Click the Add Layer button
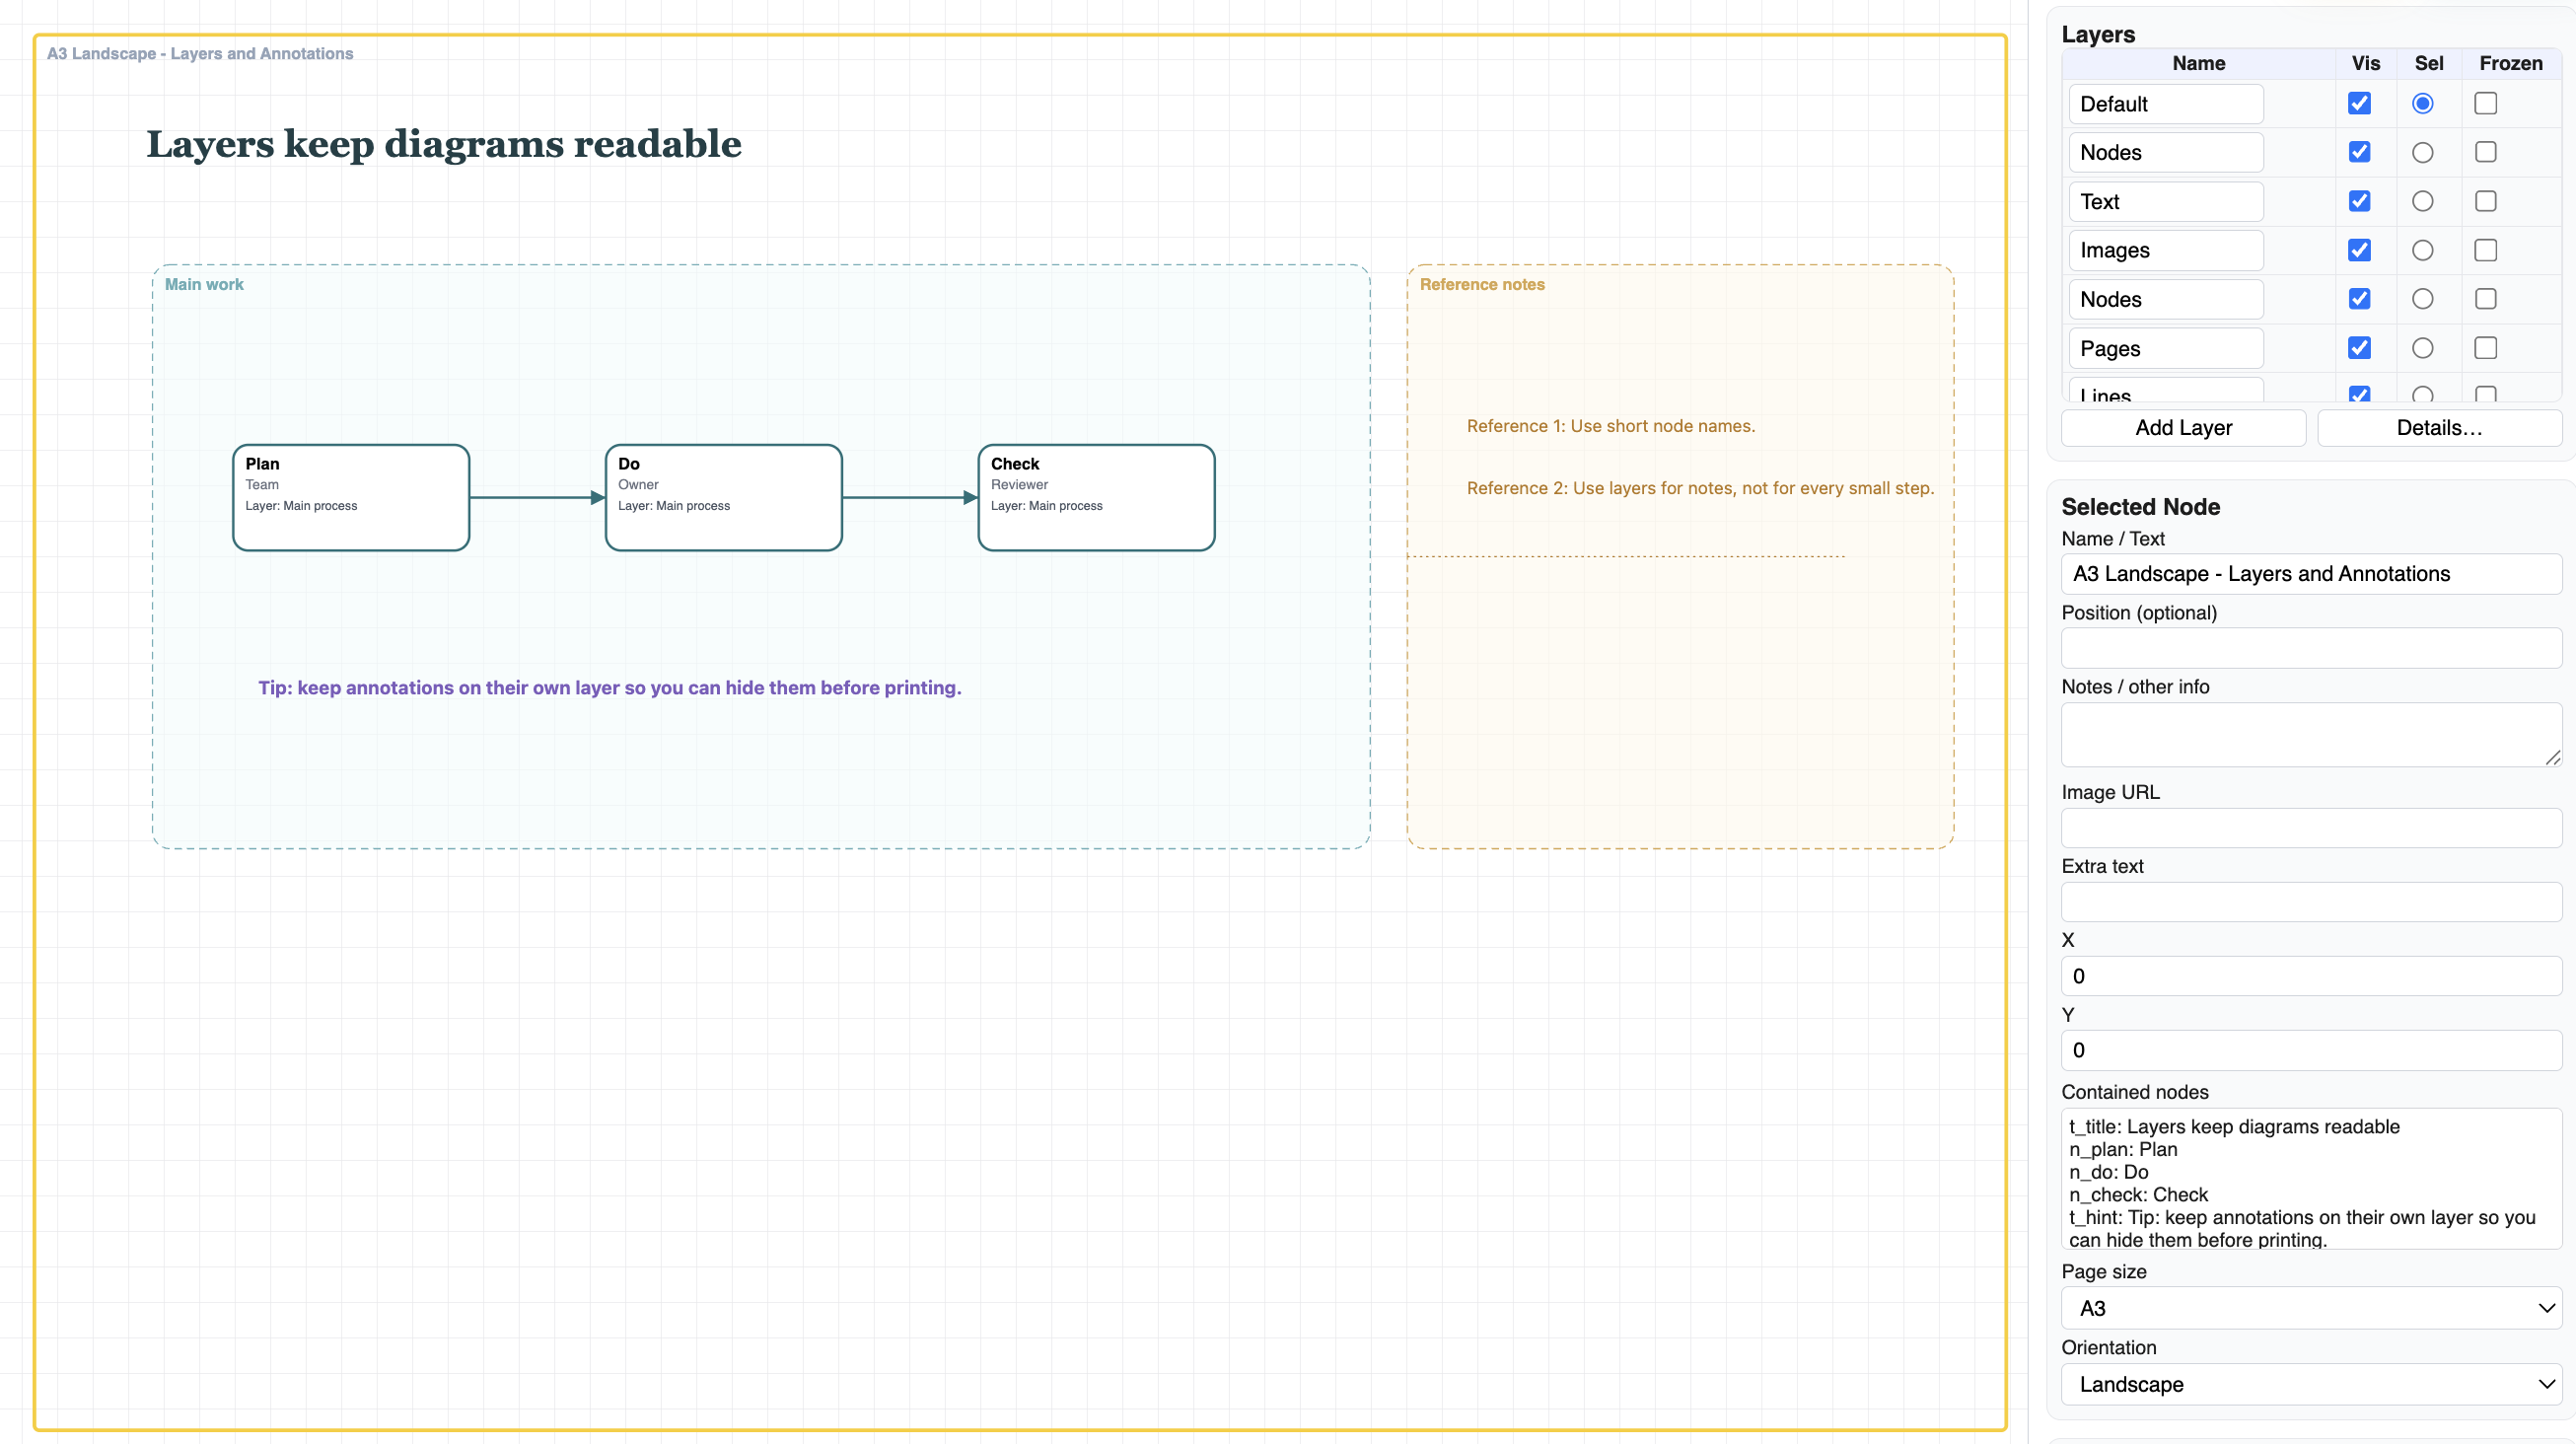Viewport: 2576px width, 1444px height. click(x=2183, y=428)
